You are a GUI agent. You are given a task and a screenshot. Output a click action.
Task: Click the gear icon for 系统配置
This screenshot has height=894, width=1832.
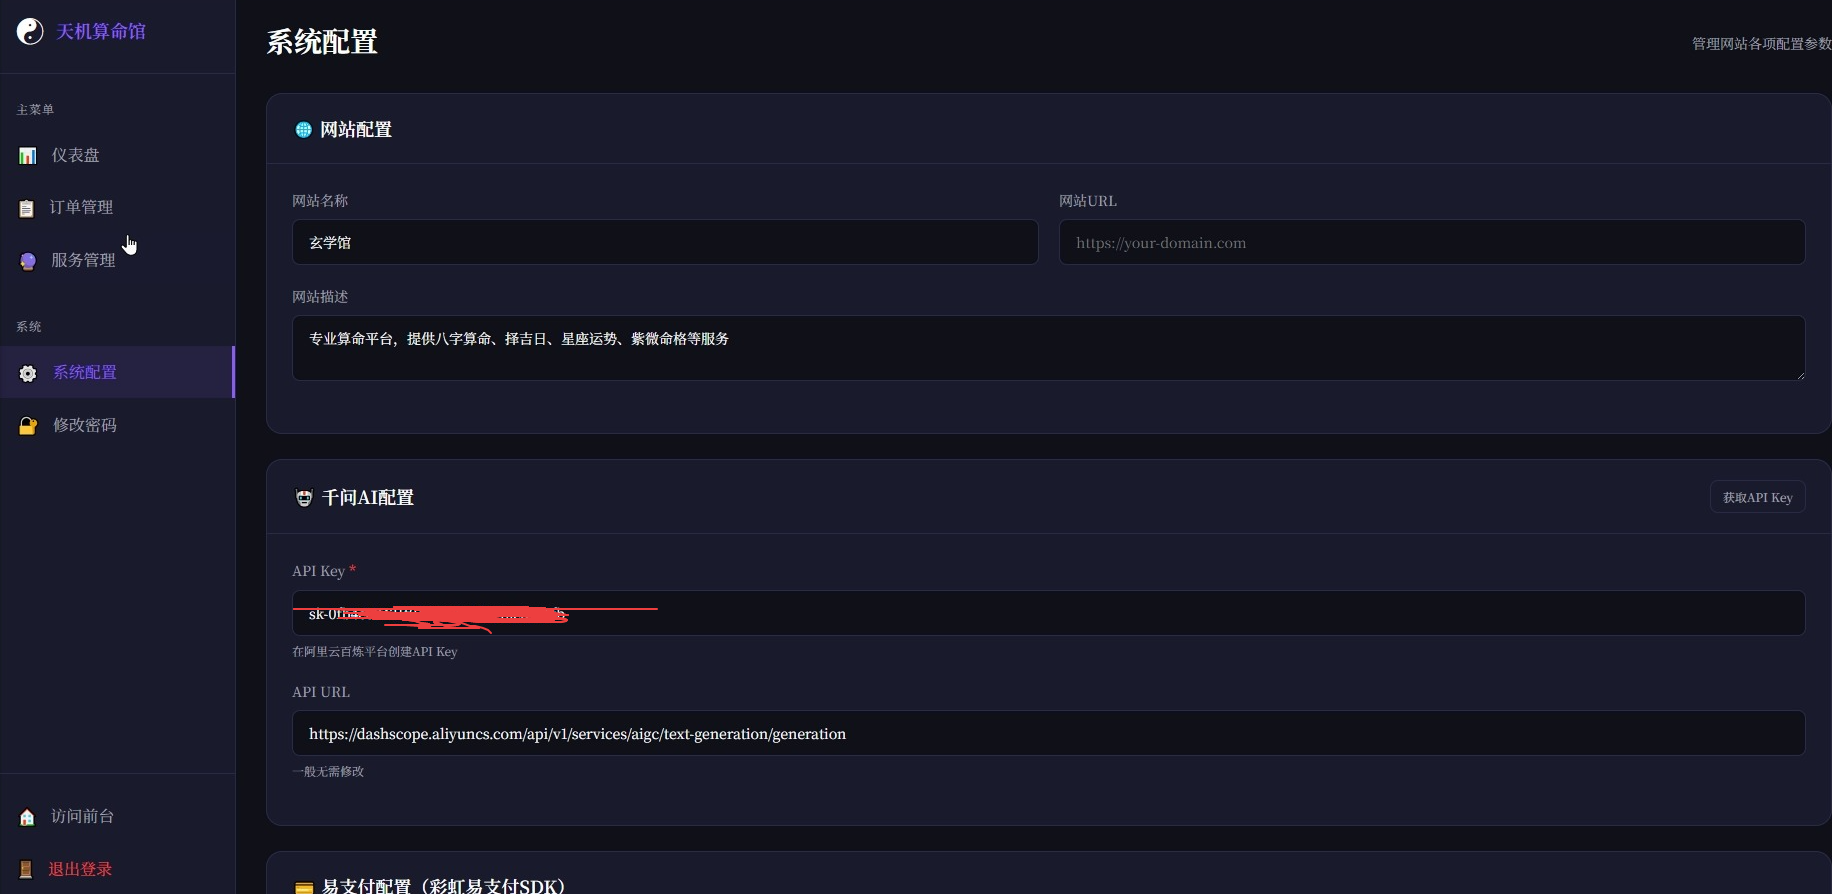tap(28, 373)
